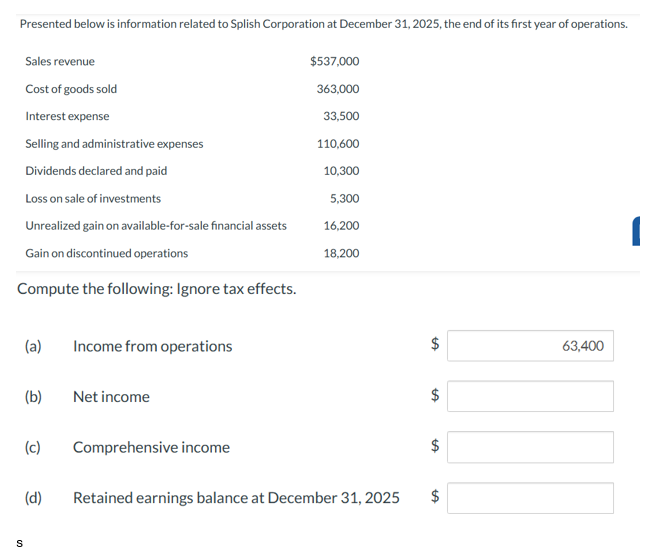Viewport: 671px width, 560px height.
Task: Select the Loss on sale of investments label
Action: [93, 199]
